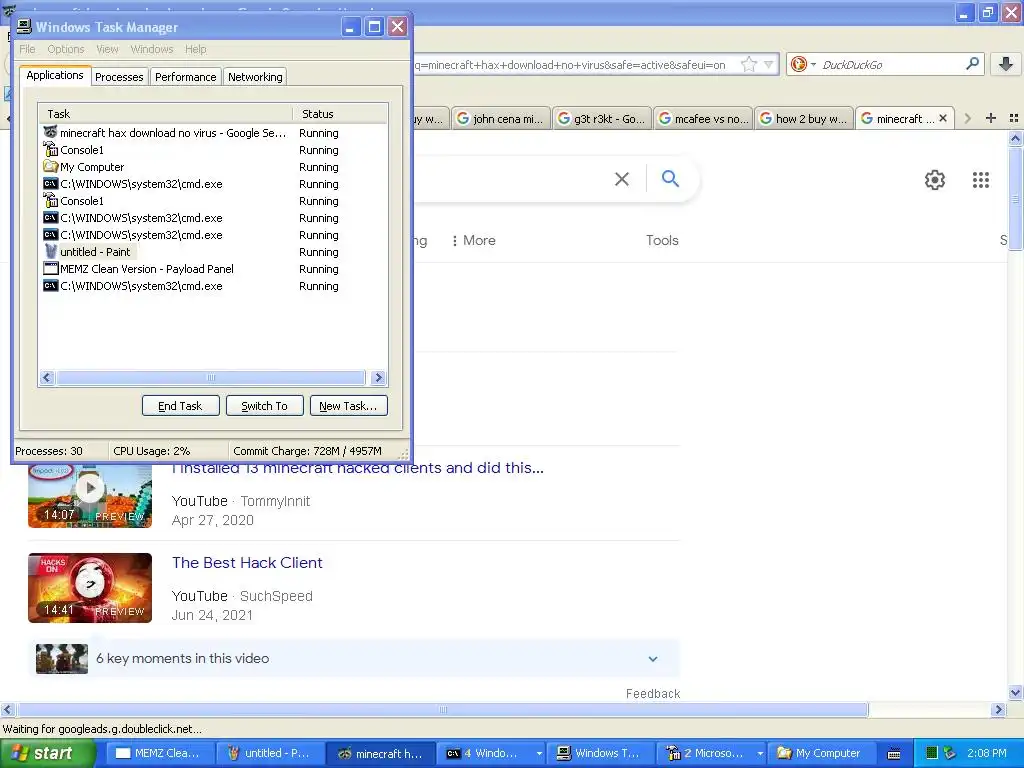Image resolution: width=1024 pixels, height=768 pixels.
Task: Switch to the Processes tab
Action: click(119, 77)
